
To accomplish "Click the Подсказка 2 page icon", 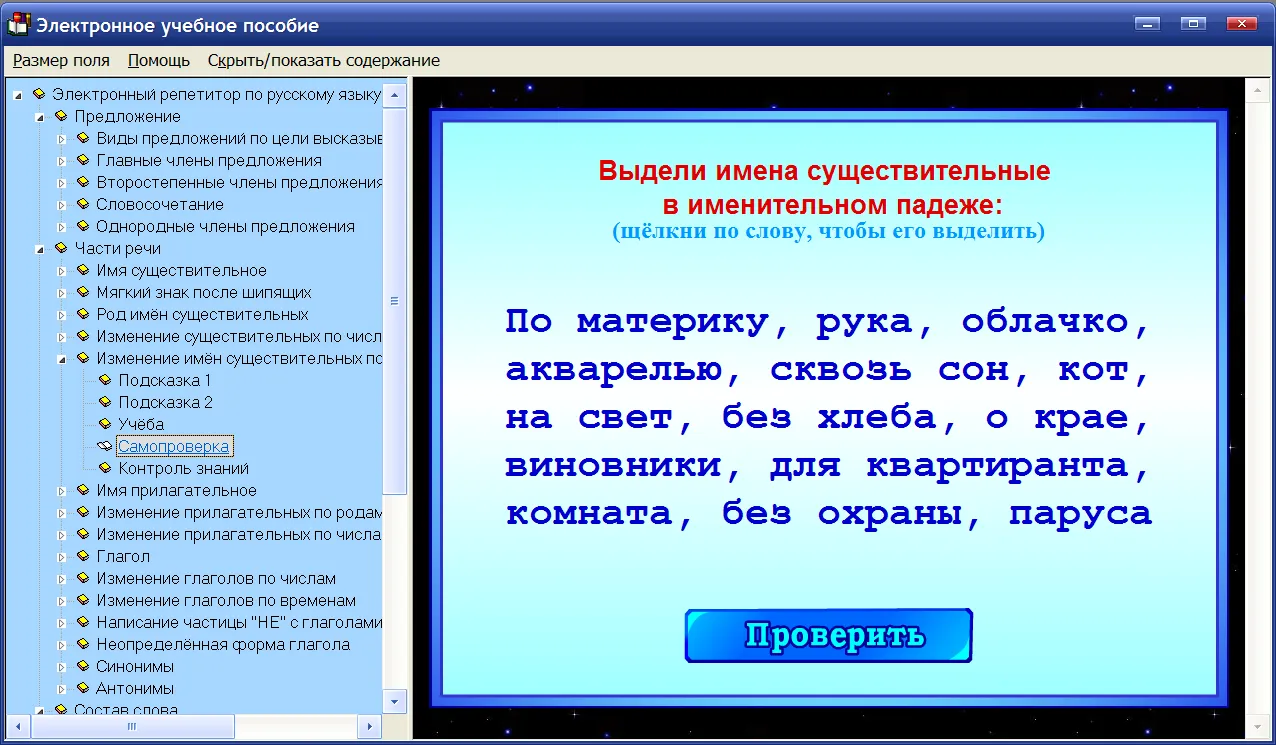I will tap(105, 402).
